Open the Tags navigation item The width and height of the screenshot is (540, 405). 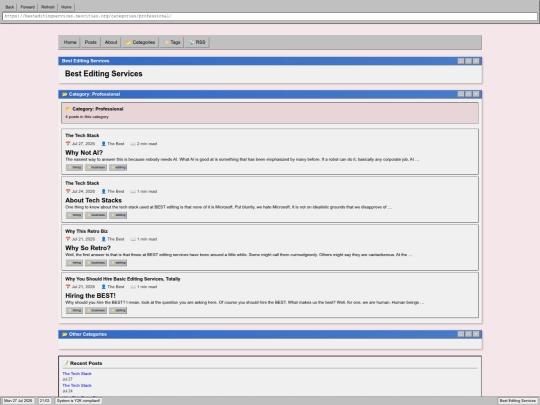click(172, 42)
